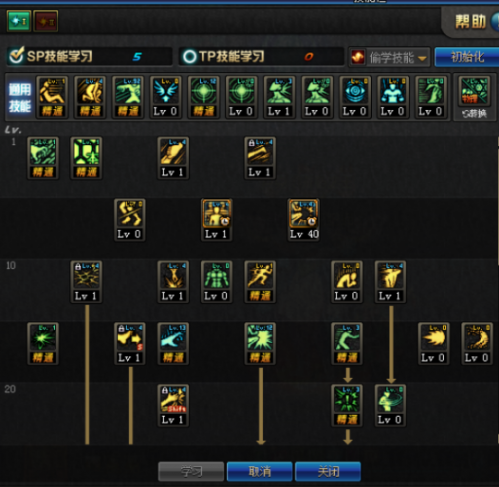Select the 通用技能 category tab
The image size is (499, 487).
[x=20, y=97]
